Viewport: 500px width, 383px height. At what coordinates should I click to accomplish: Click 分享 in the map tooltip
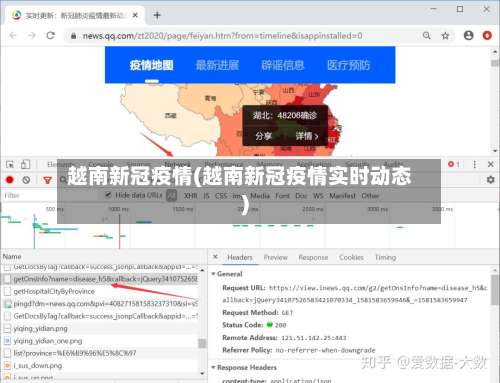tap(263, 136)
